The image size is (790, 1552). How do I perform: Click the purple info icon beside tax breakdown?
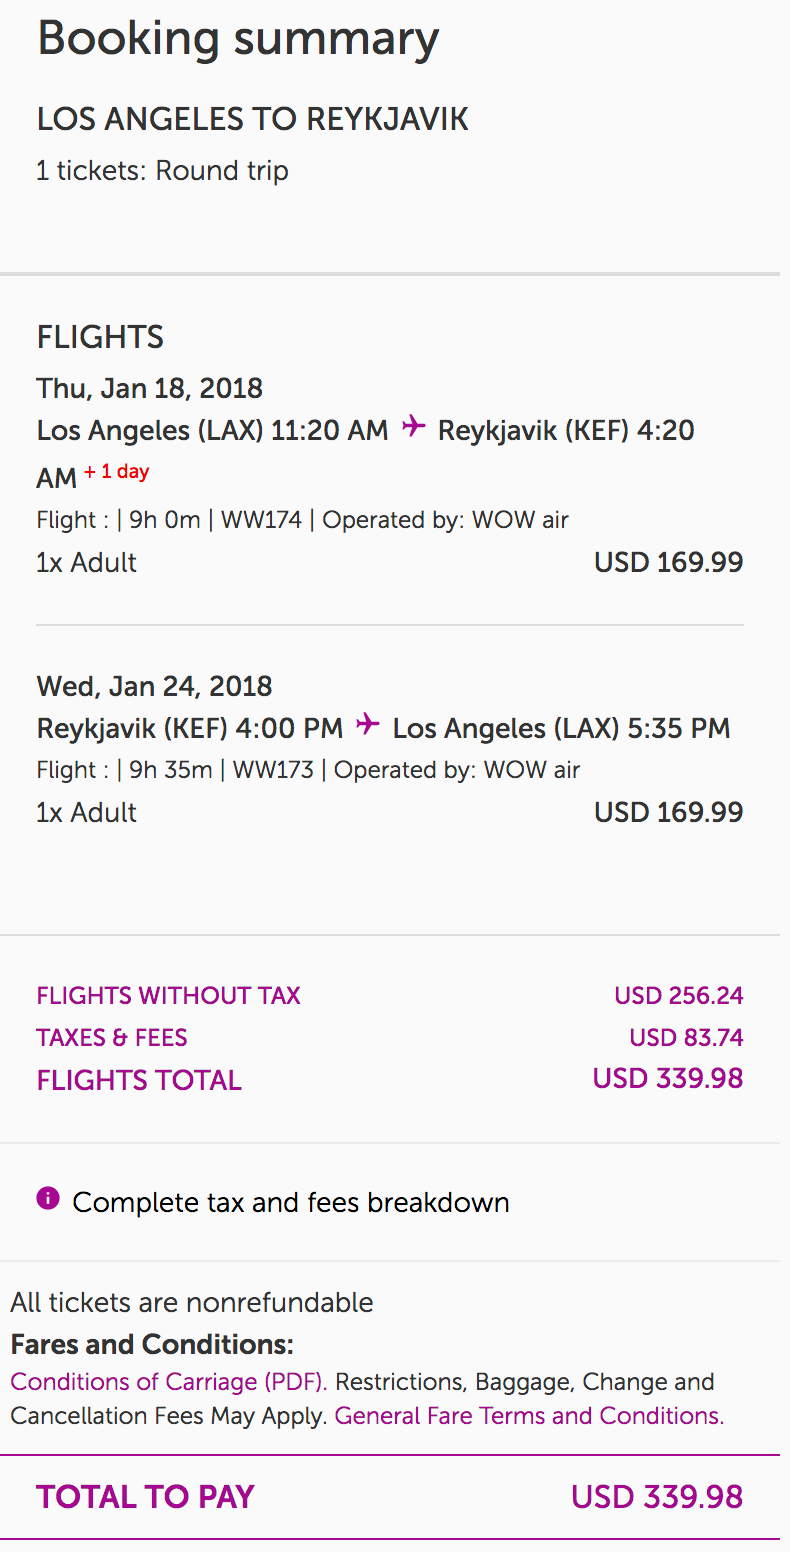click(x=48, y=1198)
